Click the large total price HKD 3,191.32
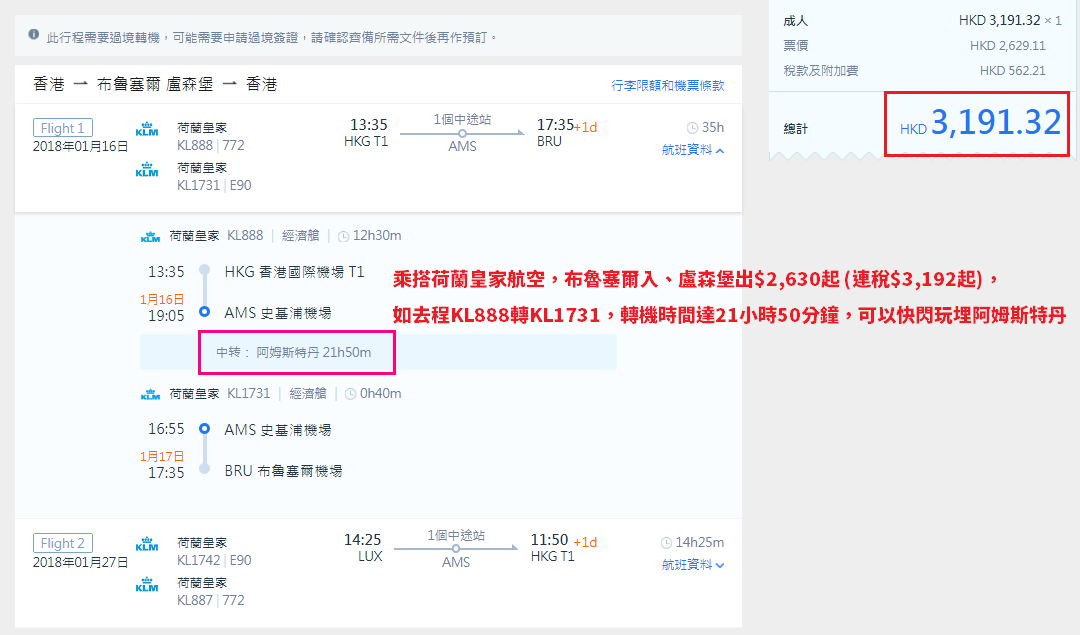 (x=980, y=123)
